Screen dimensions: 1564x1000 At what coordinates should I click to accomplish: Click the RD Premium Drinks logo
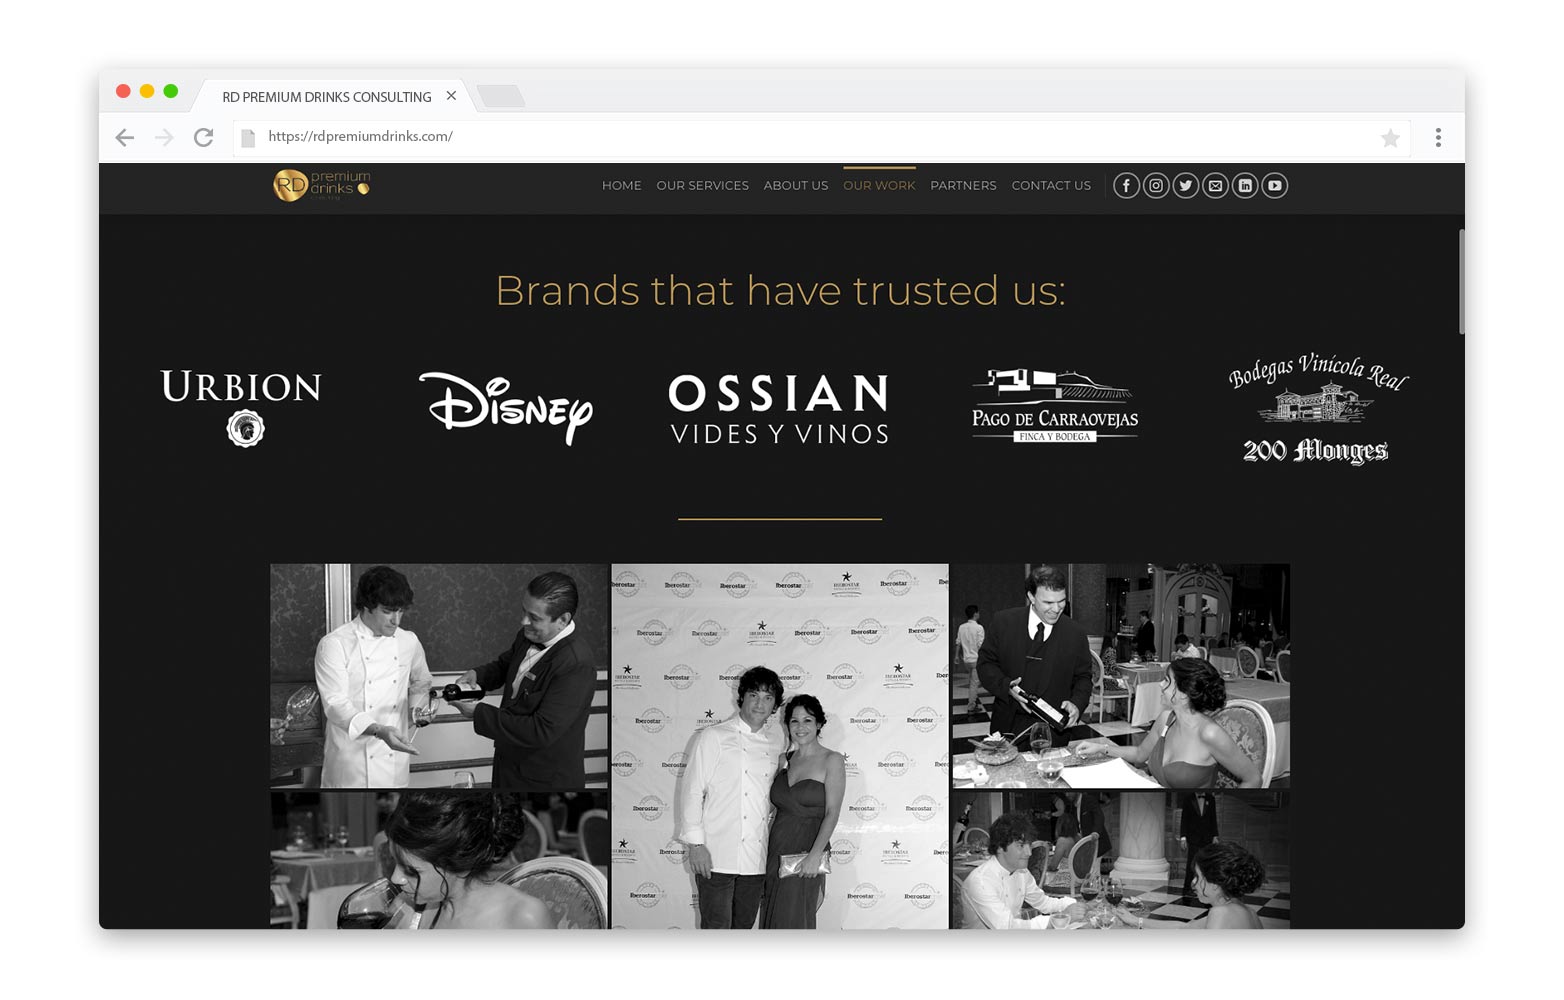tap(320, 186)
